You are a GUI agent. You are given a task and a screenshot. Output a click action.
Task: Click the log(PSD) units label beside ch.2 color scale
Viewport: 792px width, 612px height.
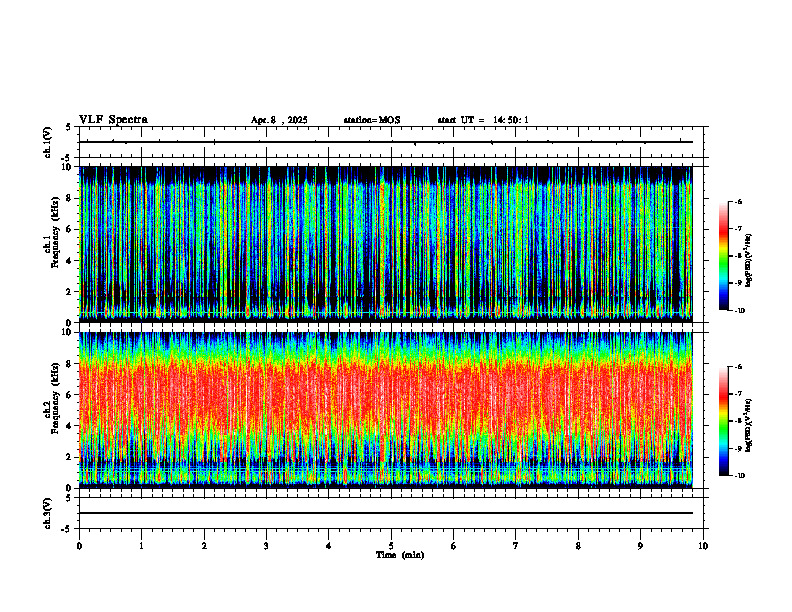pyautogui.click(x=749, y=425)
